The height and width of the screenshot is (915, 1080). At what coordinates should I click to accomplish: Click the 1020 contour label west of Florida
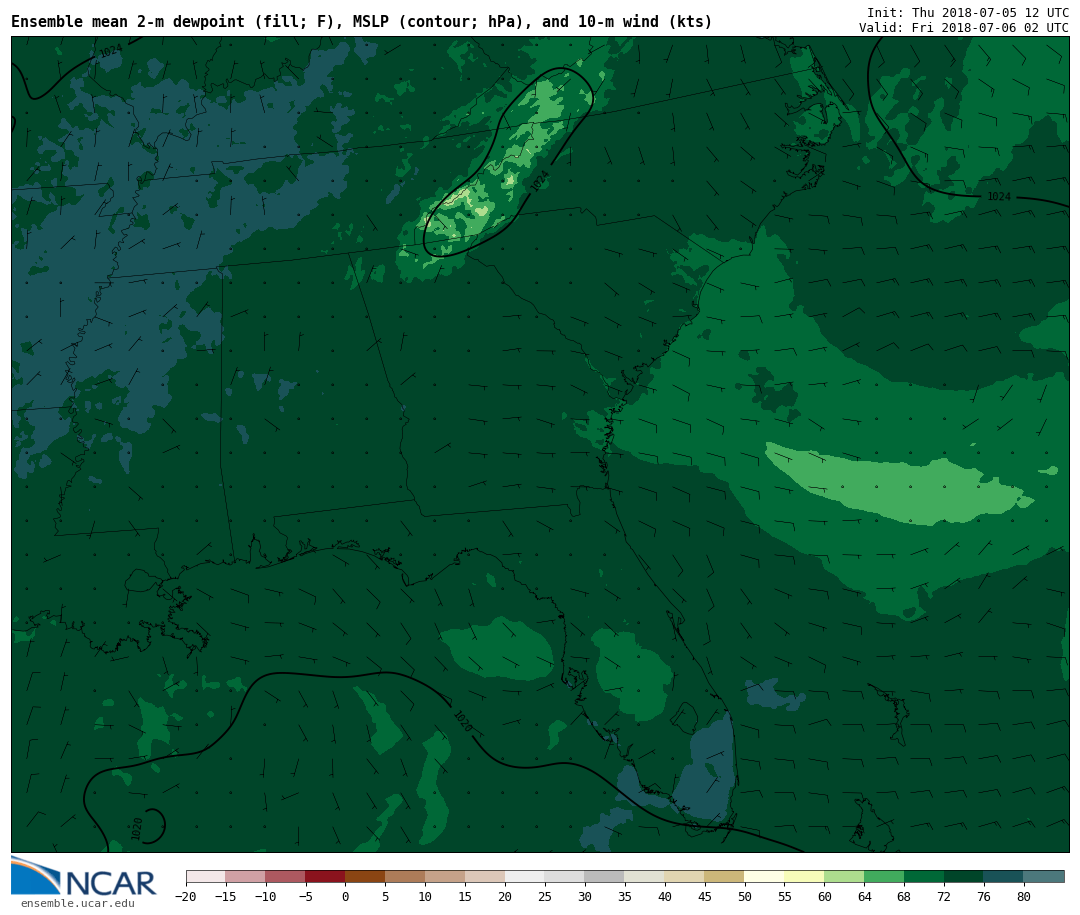click(462, 721)
